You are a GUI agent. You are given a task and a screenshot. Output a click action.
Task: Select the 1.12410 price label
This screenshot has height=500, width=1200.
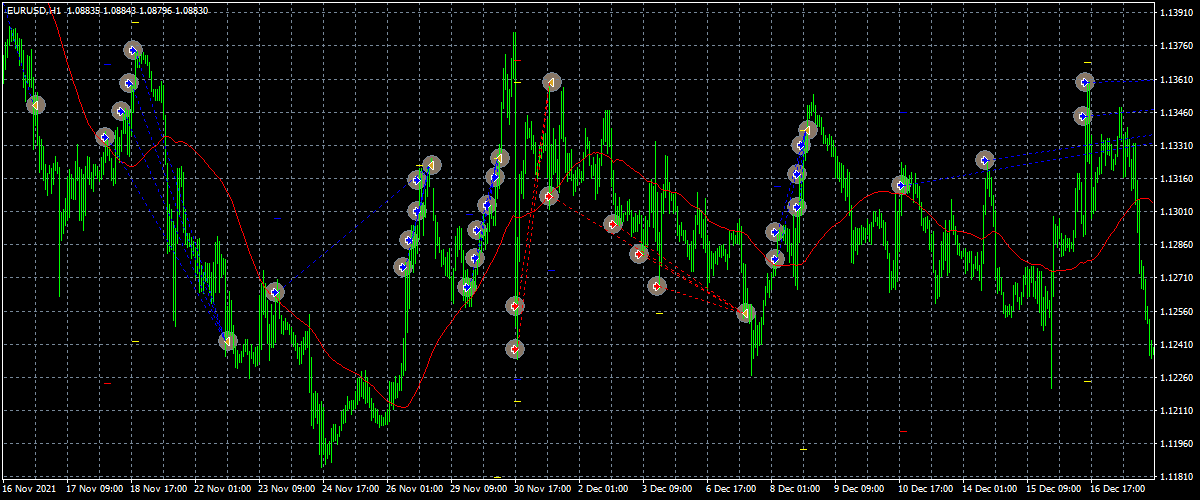tap(1177, 345)
